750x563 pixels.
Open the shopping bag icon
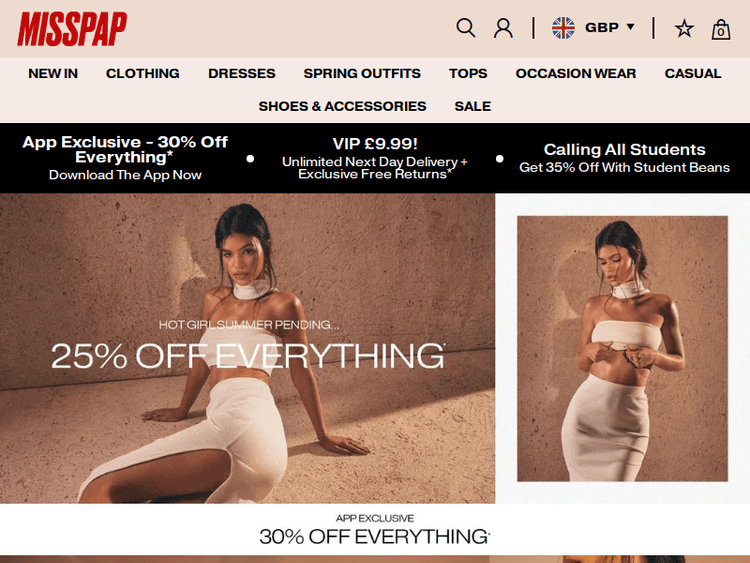(x=720, y=29)
